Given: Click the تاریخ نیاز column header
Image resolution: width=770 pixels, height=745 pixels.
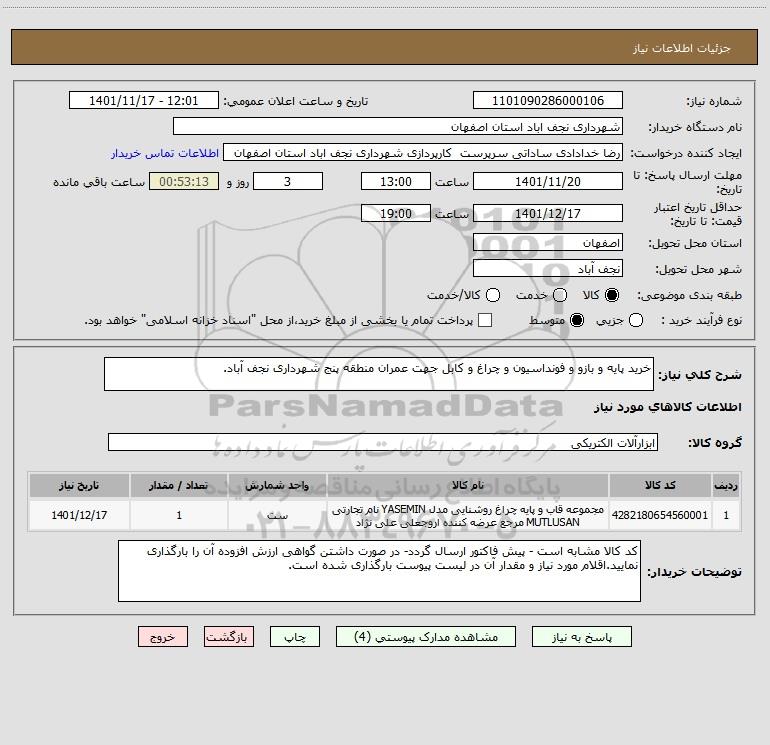Looking at the screenshot, I should [x=79, y=485].
